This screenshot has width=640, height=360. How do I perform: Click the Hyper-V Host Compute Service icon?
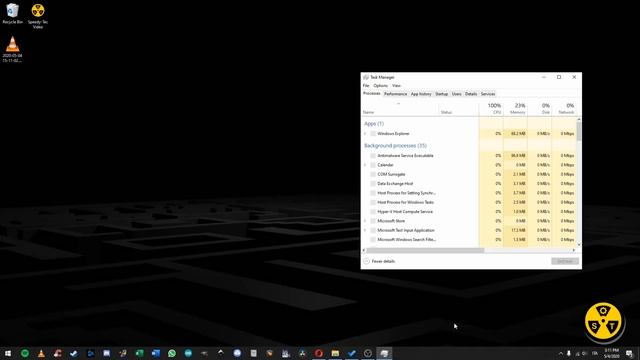373,211
